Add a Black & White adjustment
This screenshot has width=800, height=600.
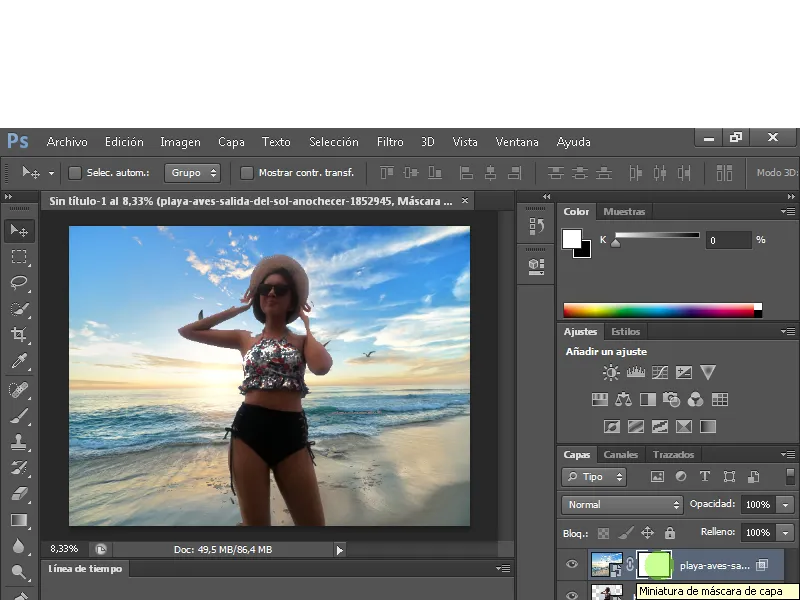647,399
